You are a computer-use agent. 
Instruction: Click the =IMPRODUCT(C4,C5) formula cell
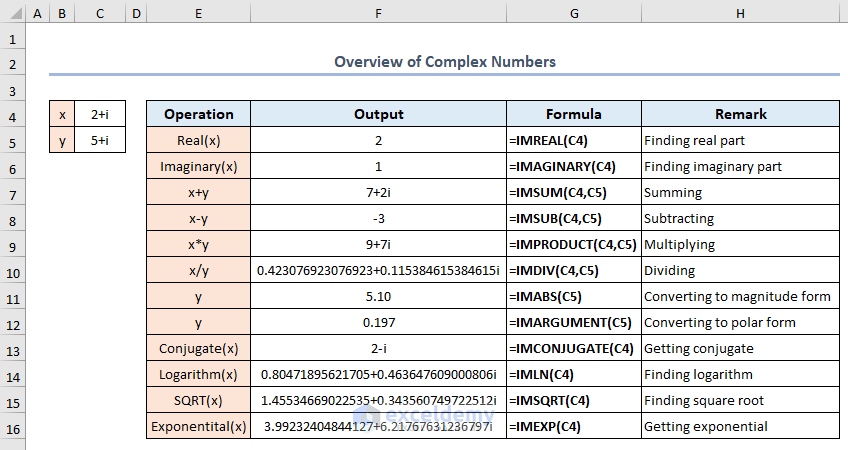[x=574, y=244]
